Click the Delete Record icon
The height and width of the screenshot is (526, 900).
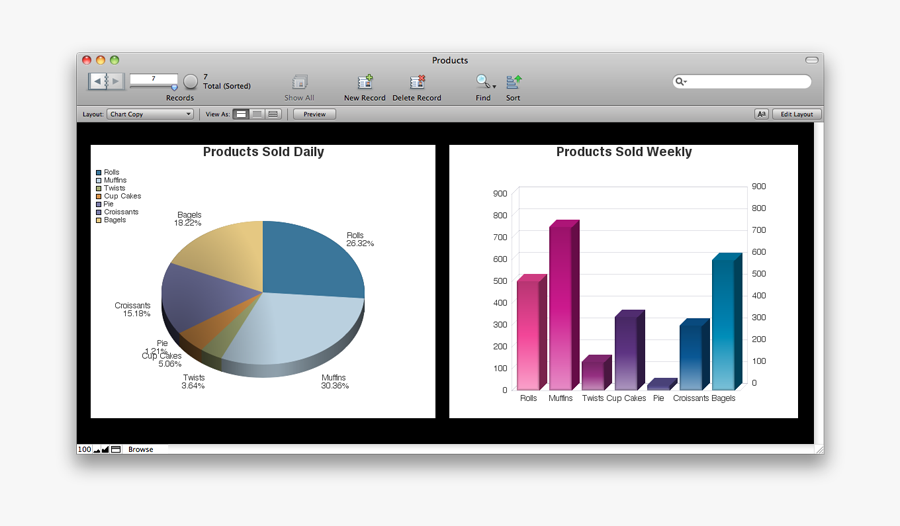click(x=417, y=82)
